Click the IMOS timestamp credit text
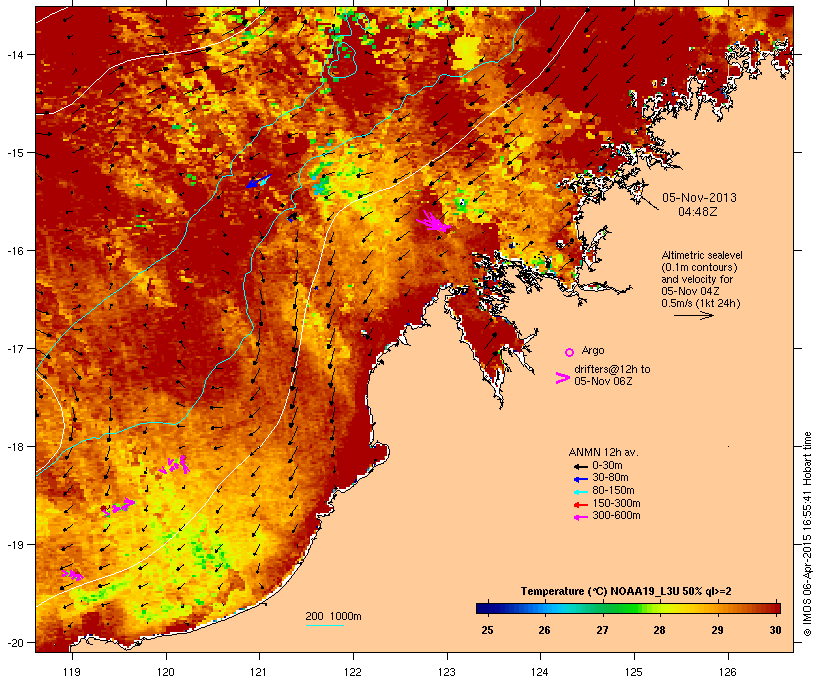The width and height of the screenshot is (820, 680). [x=807, y=534]
